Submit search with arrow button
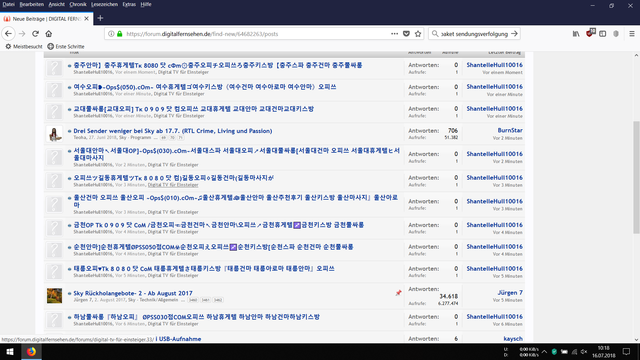 pos(514,34)
